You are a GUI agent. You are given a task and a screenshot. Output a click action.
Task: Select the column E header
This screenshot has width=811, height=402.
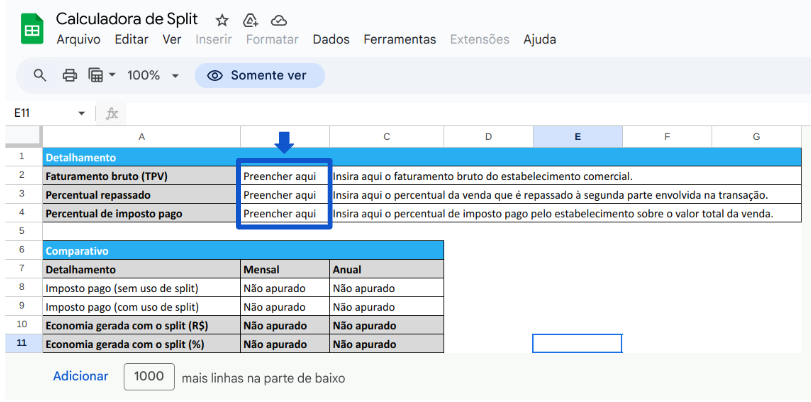[x=578, y=137]
